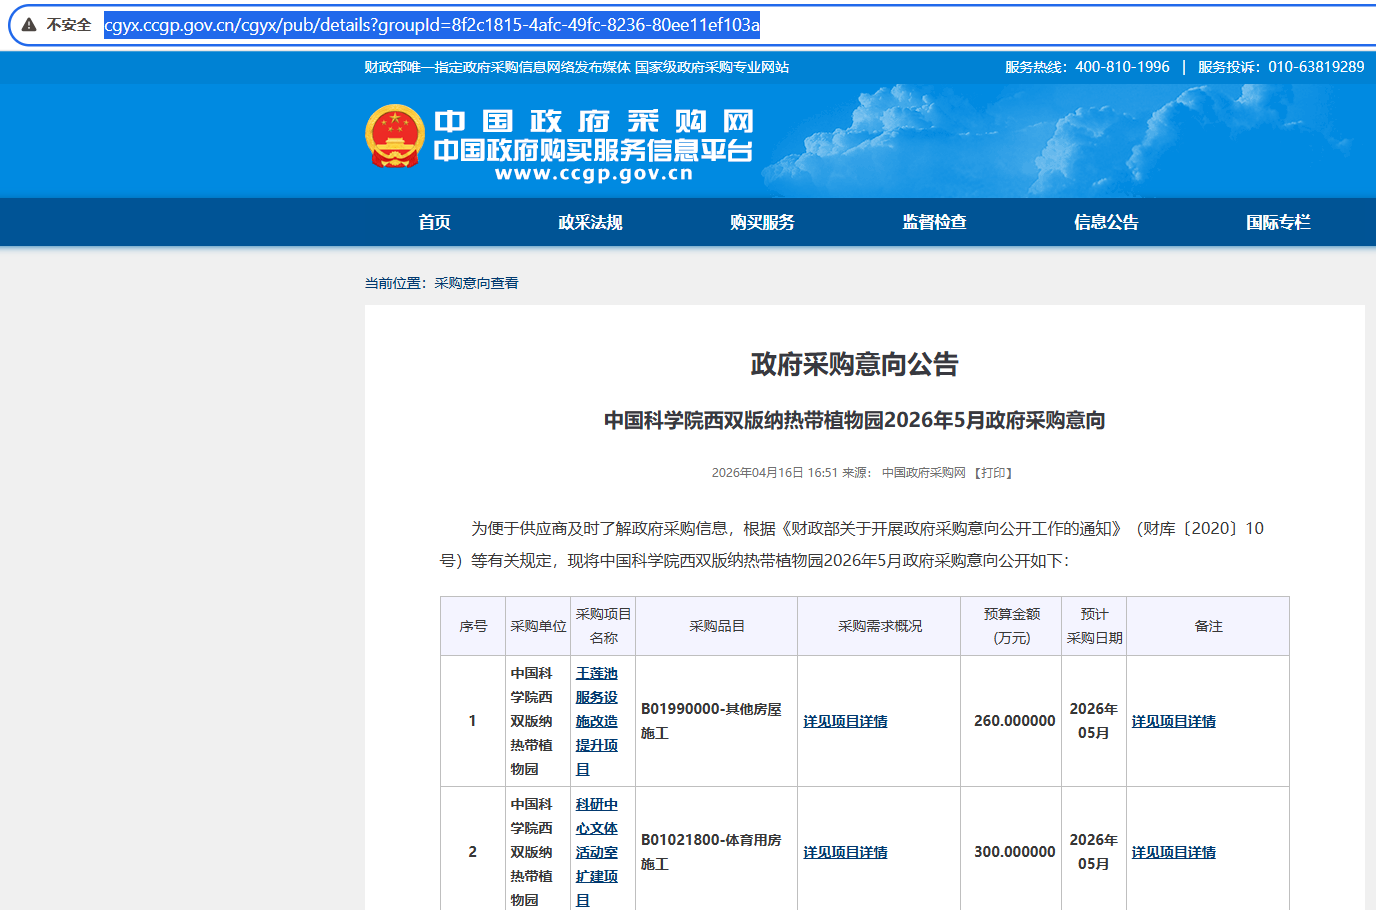Click the 不安全 security warning icon
Viewport: 1376px width, 910px height.
[x=29, y=25]
